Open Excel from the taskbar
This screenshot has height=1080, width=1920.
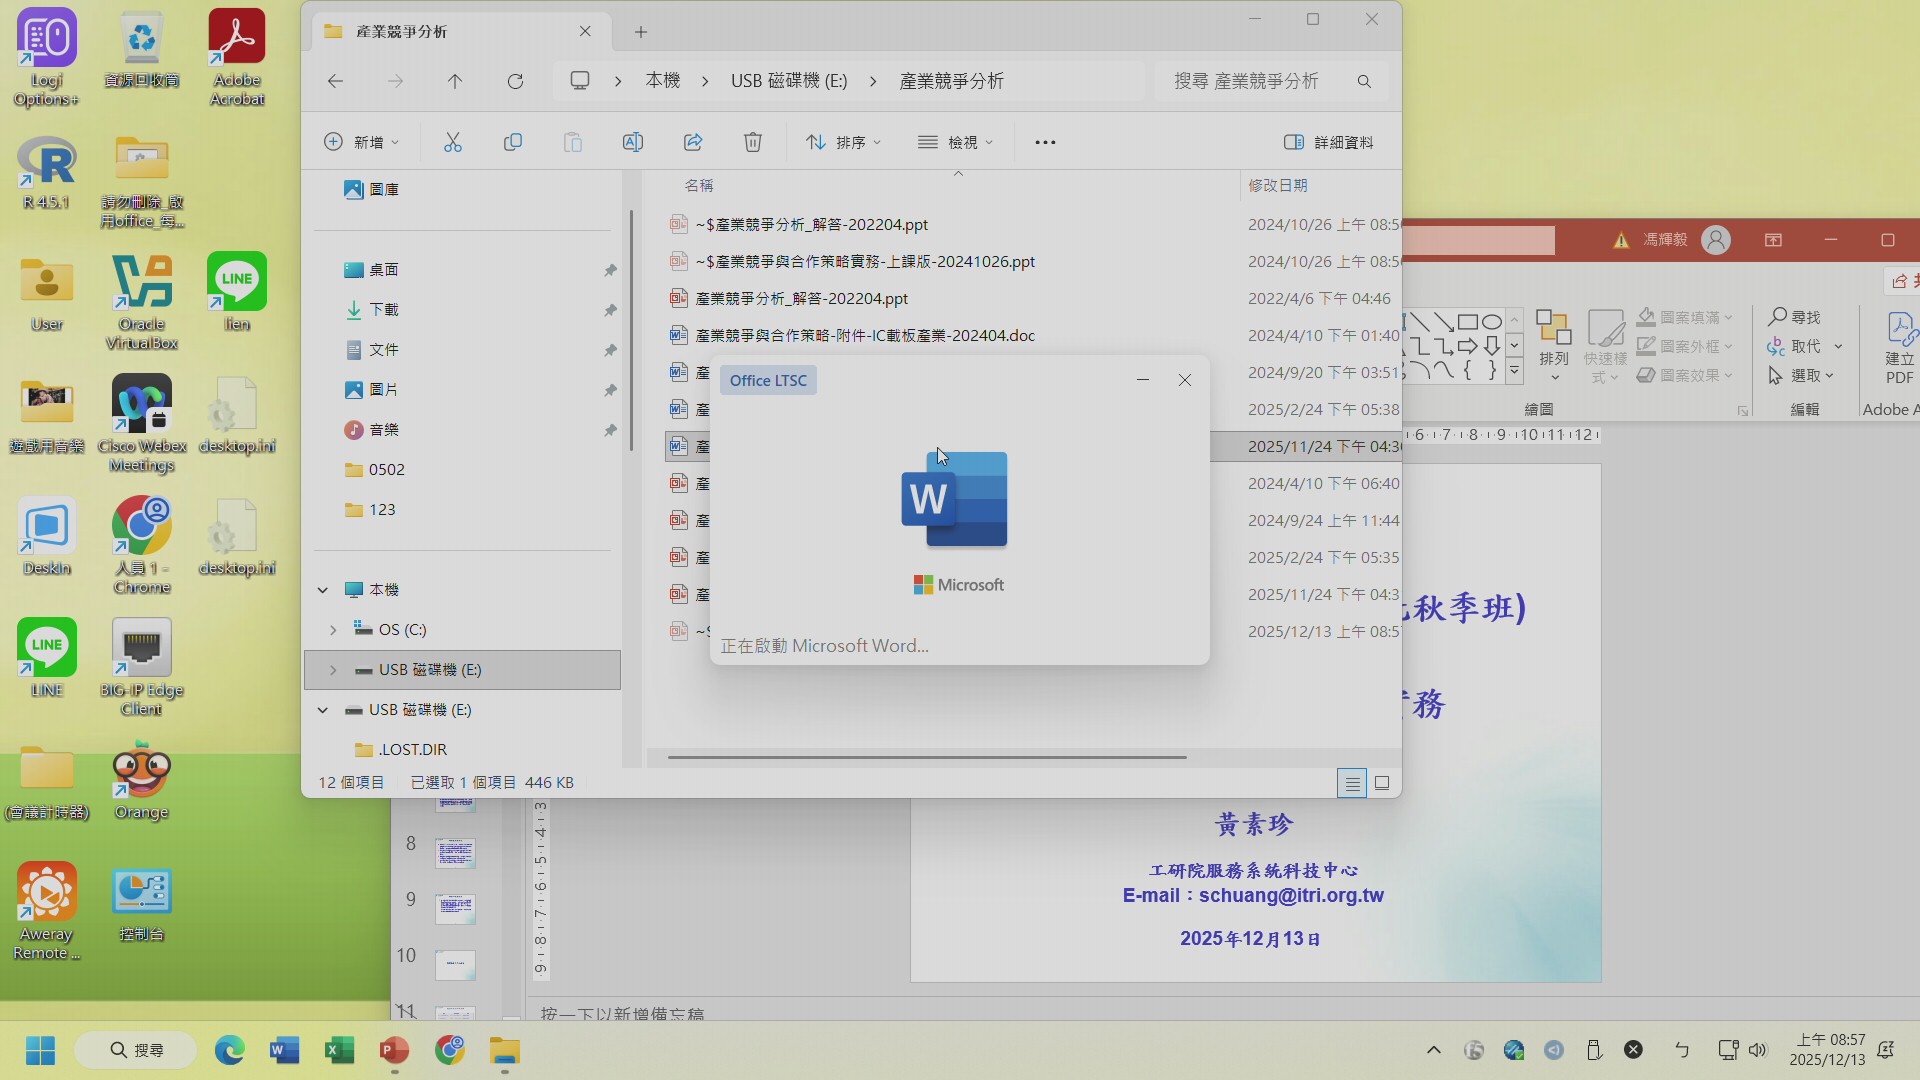click(340, 1050)
